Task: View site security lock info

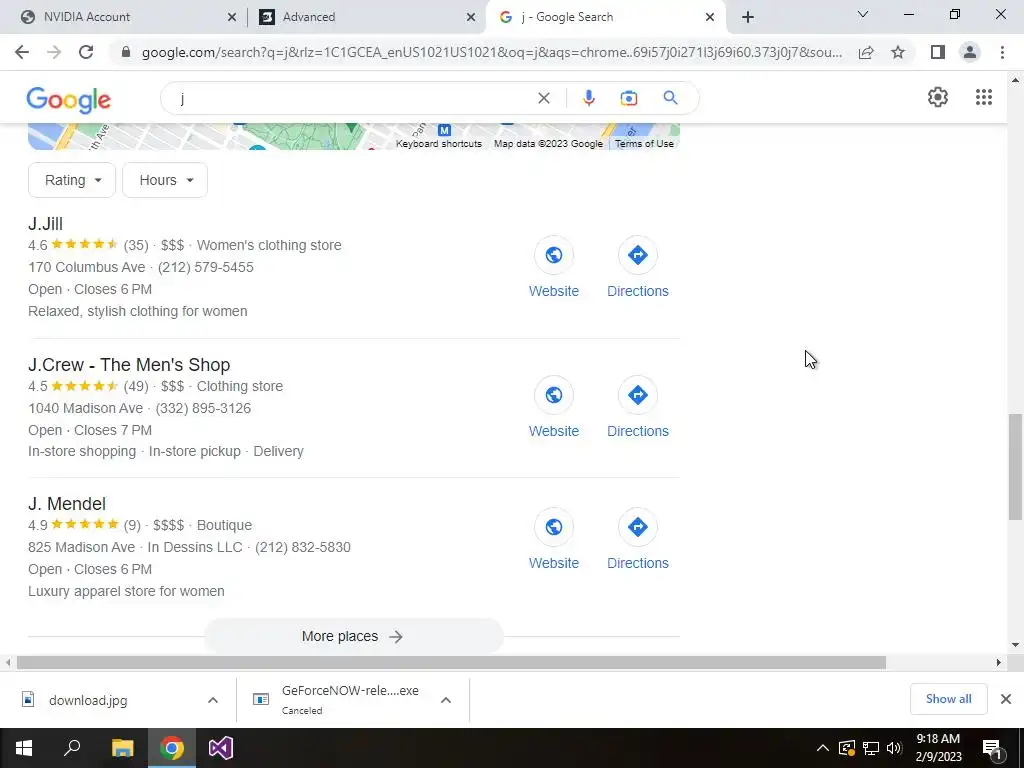Action: click(126, 52)
